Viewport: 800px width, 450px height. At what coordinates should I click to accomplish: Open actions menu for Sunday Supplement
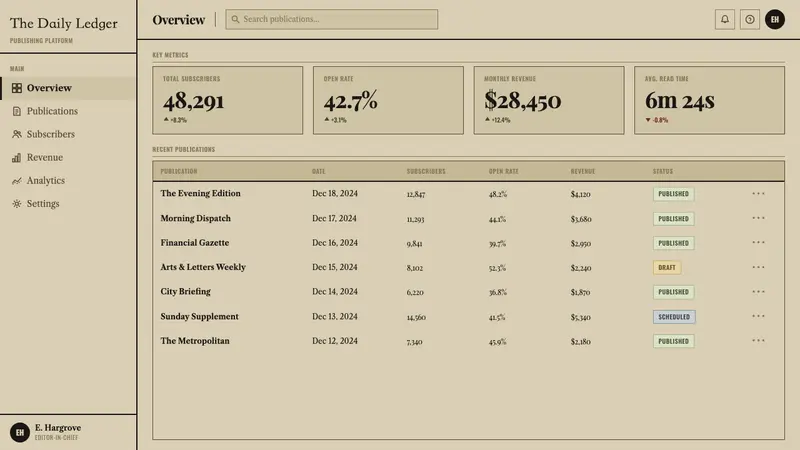point(758,316)
